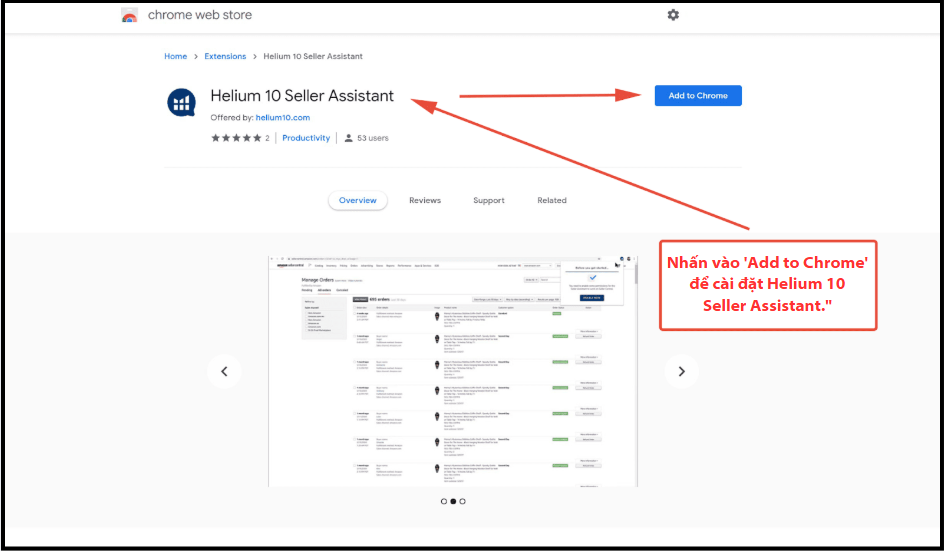The width and height of the screenshot is (944, 551).
Task: Select the first carousel dot indicator
Action: click(x=443, y=501)
